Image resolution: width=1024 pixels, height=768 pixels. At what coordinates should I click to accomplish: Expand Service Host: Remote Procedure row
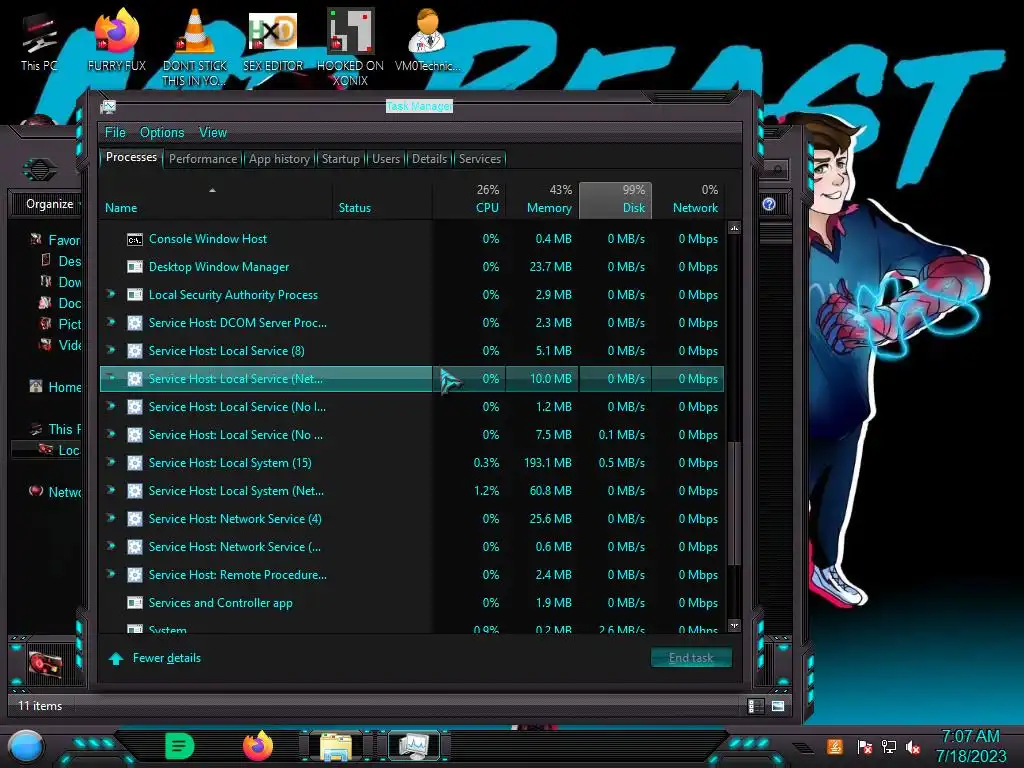[111, 575]
